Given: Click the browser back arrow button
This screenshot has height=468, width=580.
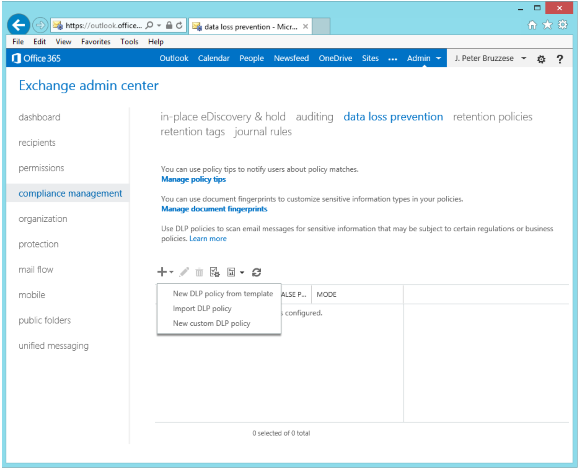Looking at the screenshot, I should pyautogui.click(x=18, y=25).
